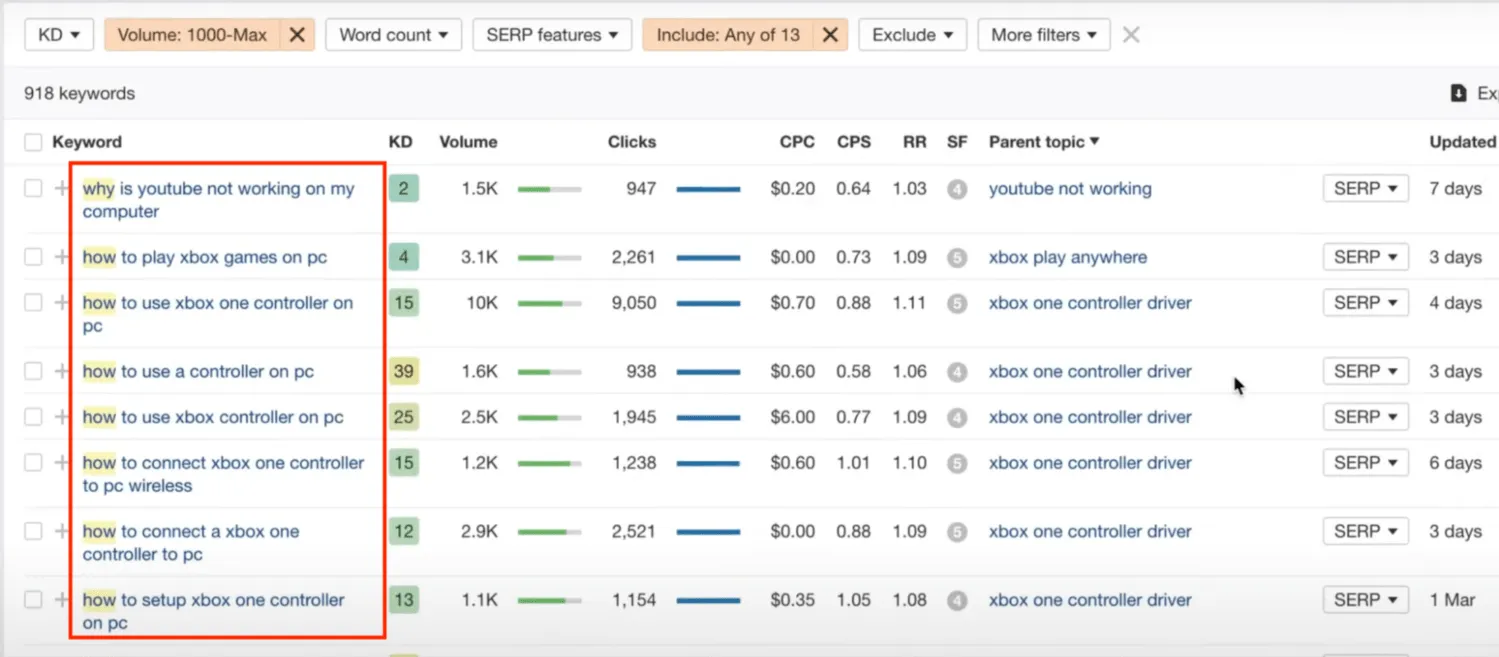The image size is (1499, 657).
Task: Click plus icon beside 'how to use a controller on pc'
Action: point(62,371)
